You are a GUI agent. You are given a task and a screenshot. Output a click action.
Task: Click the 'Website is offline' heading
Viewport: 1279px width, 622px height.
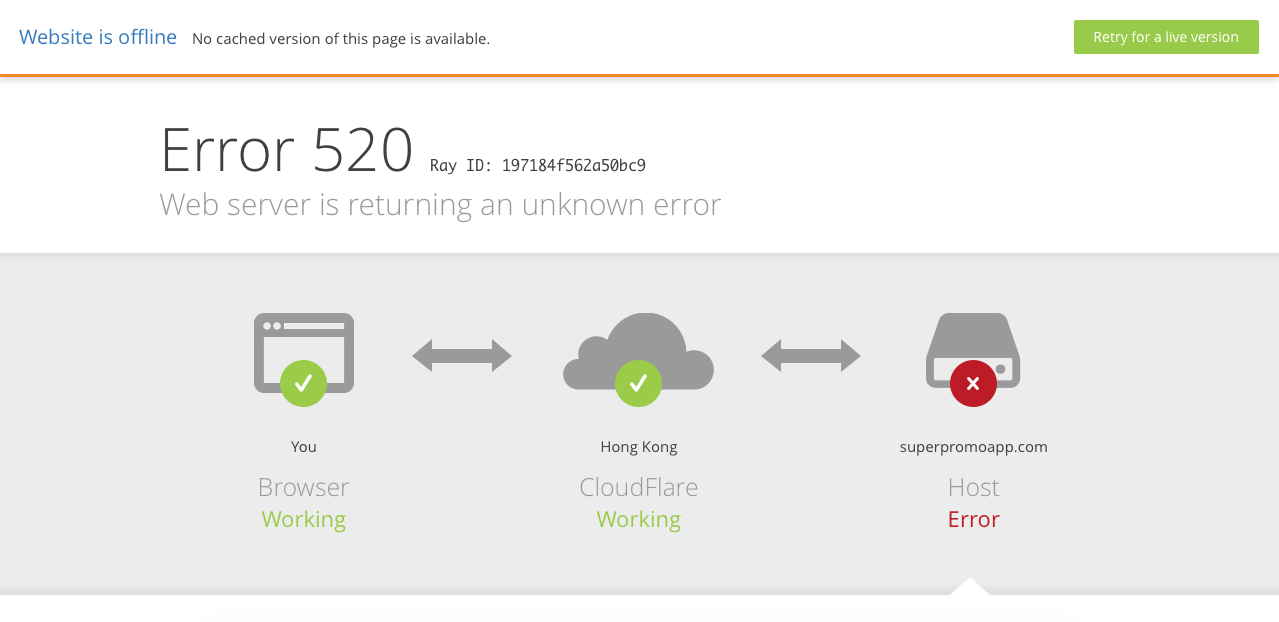[98, 37]
